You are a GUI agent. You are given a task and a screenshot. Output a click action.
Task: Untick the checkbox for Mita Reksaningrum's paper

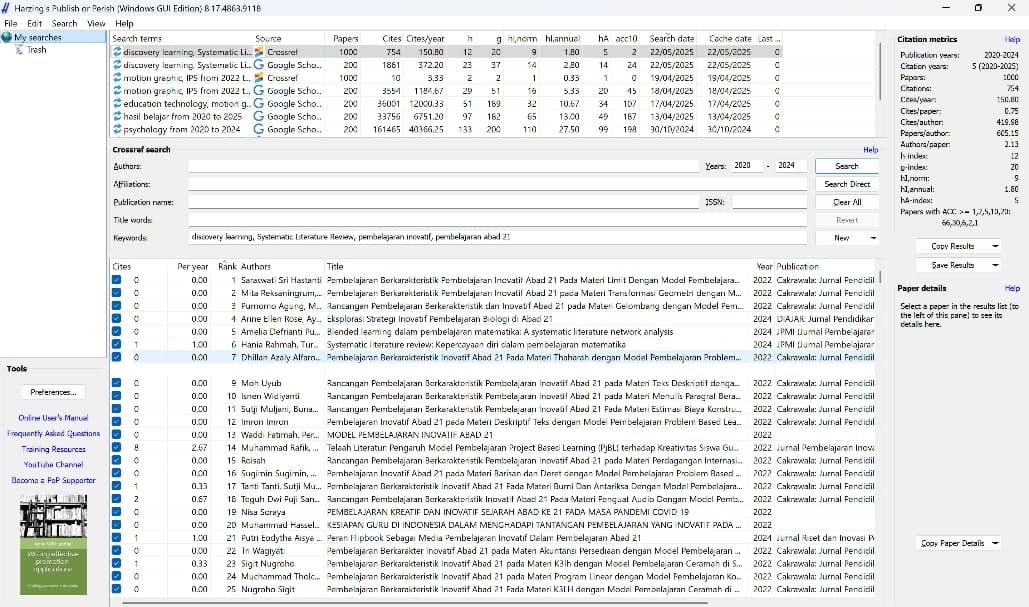tap(117, 293)
